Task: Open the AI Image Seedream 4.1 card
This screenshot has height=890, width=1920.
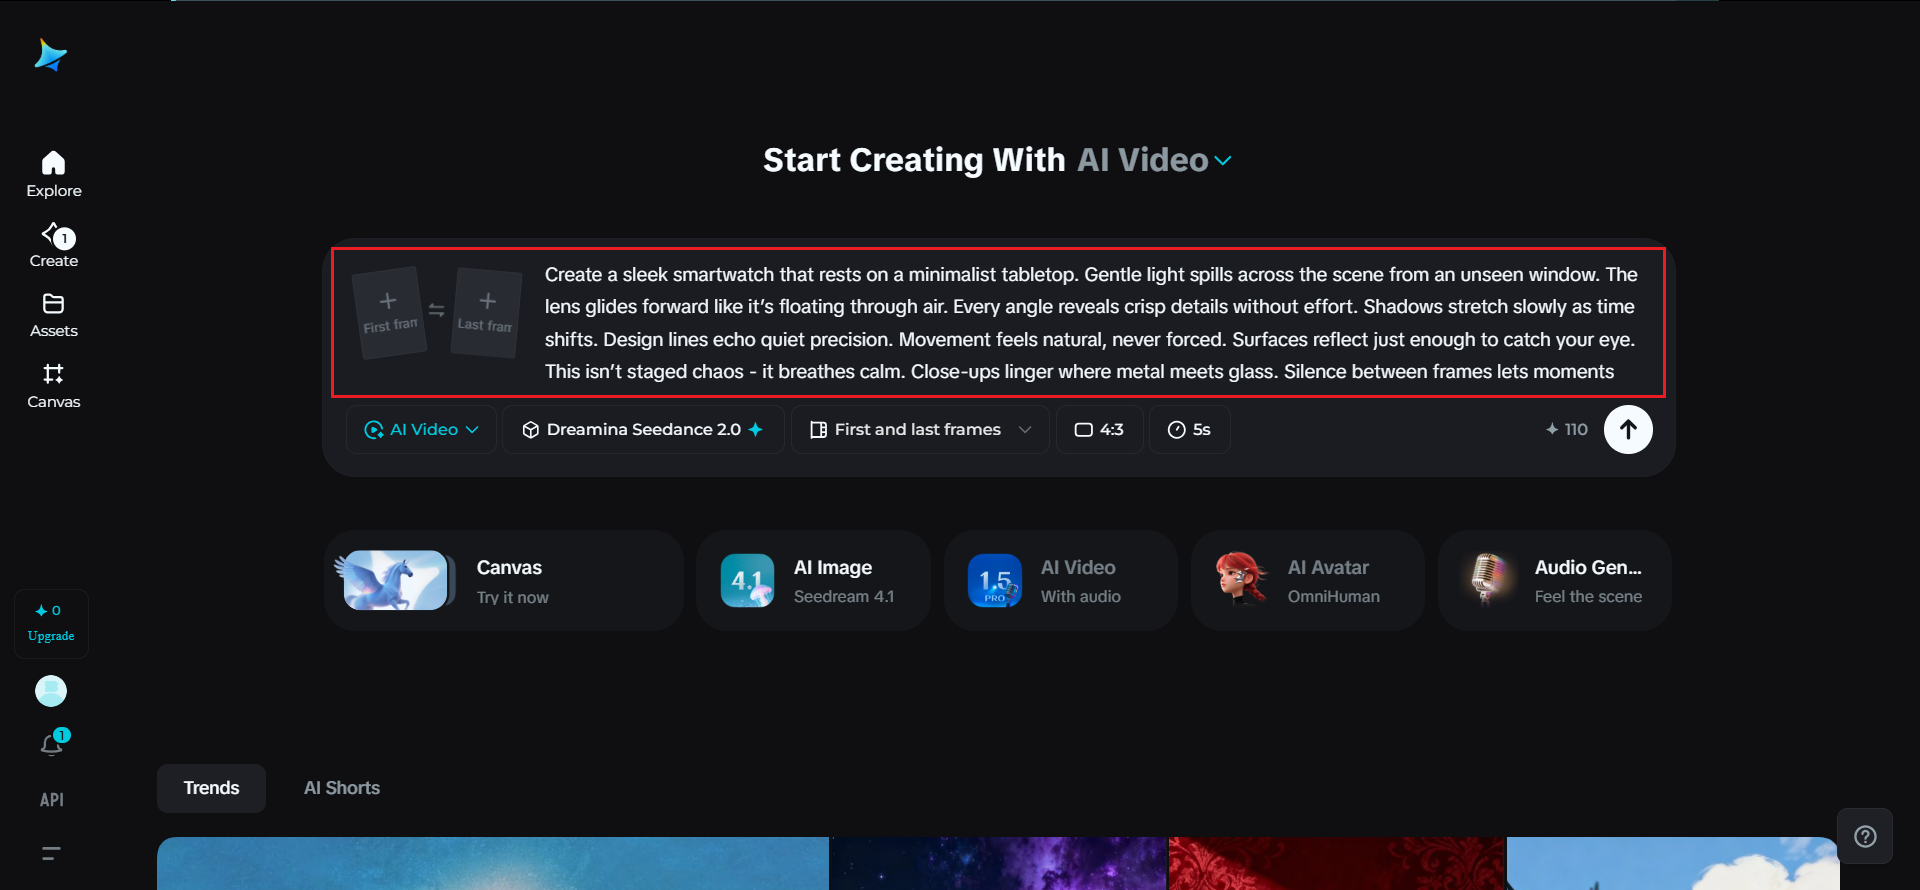Action: click(x=814, y=581)
